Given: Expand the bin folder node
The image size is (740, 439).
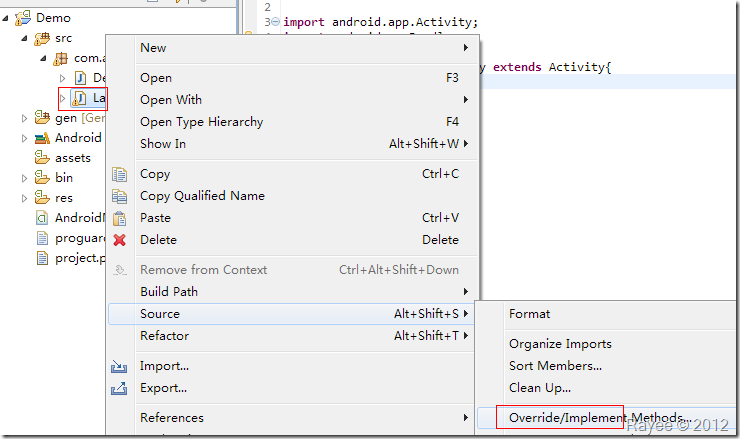Looking at the screenshot, I should tap(25, 178).
